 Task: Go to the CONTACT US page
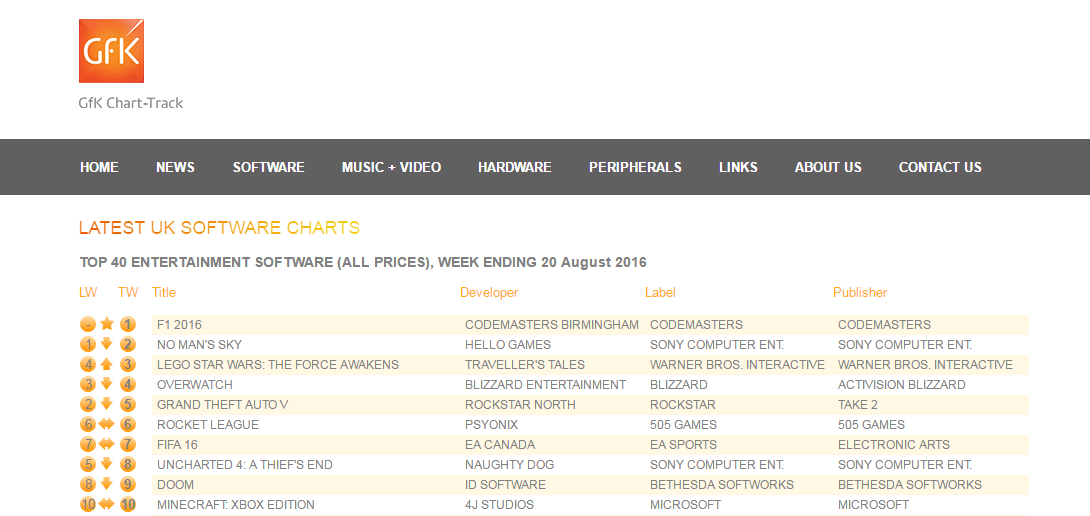pyautogui.click(x=940, y=167)
